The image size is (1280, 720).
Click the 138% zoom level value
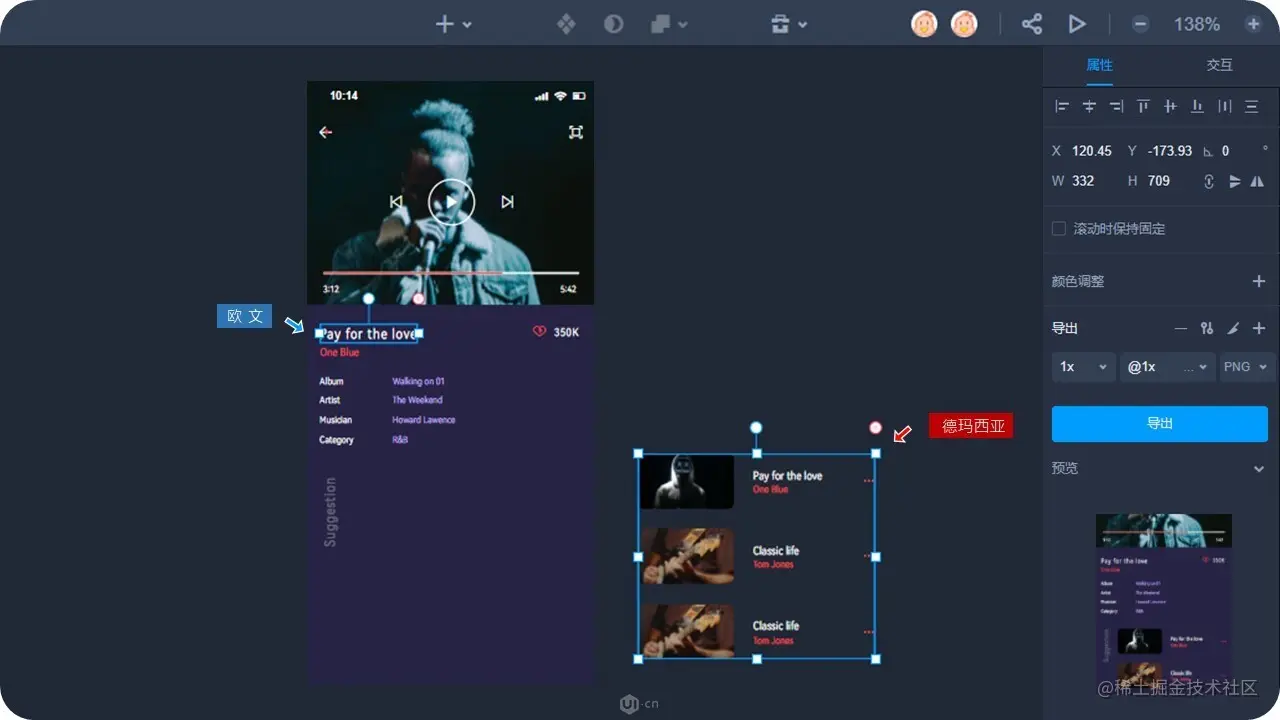(1197, 24)
